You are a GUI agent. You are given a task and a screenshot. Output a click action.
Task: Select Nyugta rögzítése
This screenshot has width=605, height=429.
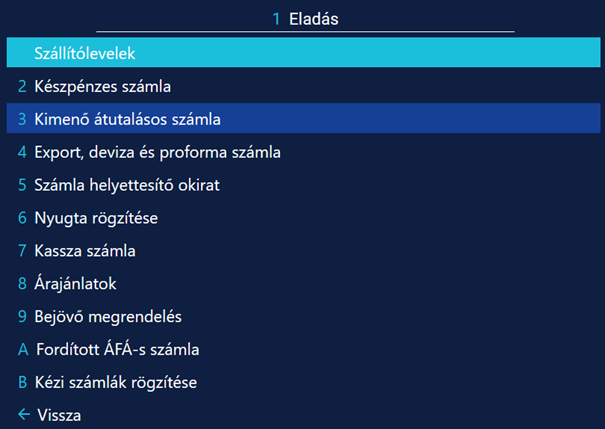point(96,218)
